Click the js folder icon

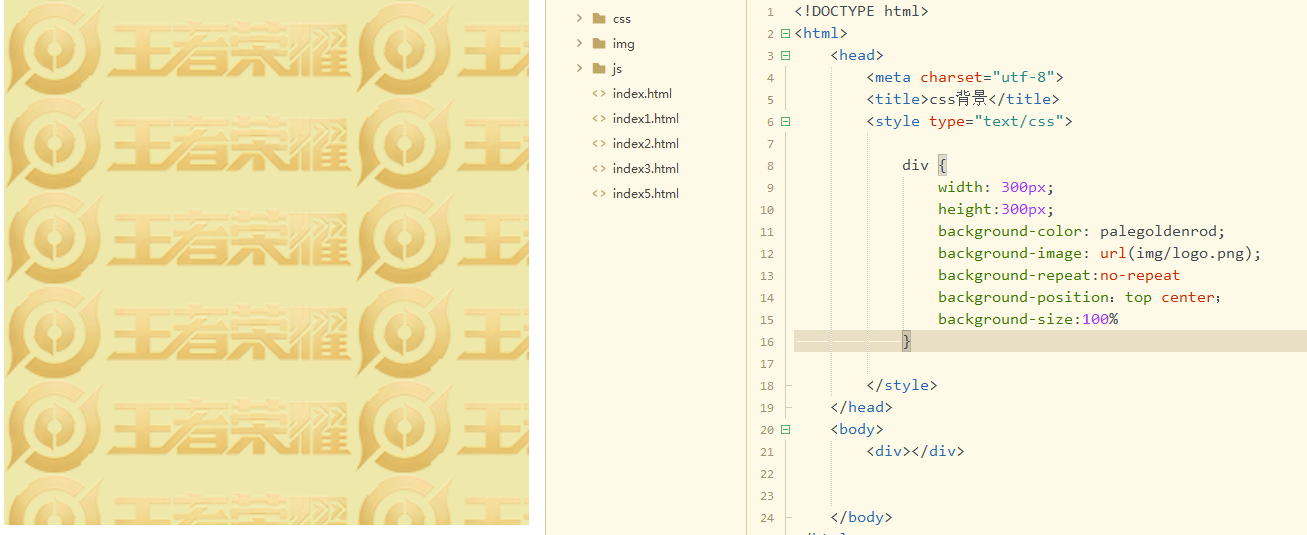[599, 68]
